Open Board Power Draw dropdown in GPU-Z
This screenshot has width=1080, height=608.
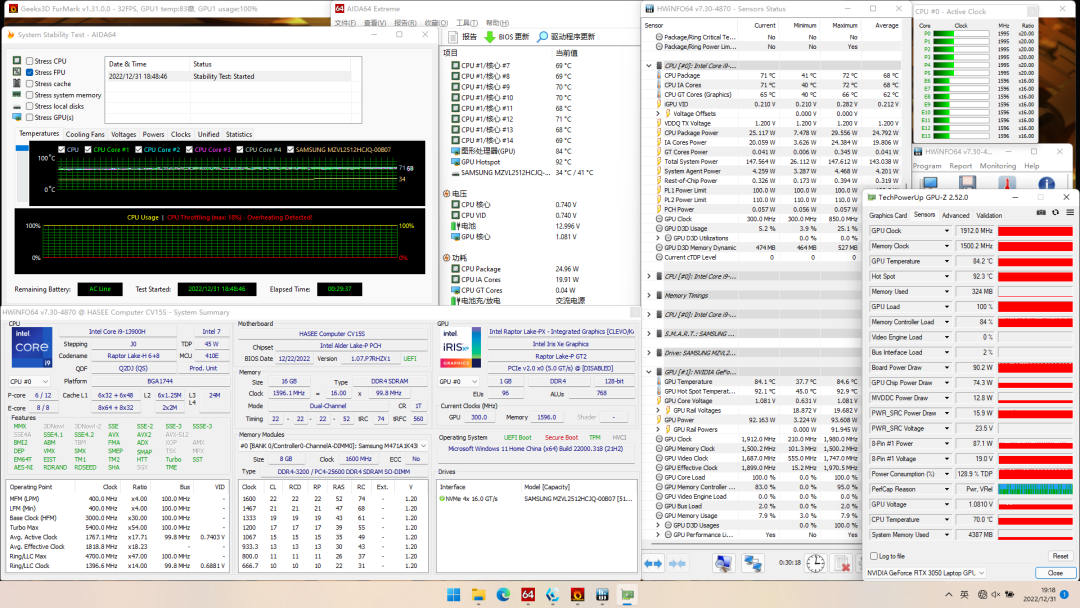click(x=946, y=368)
